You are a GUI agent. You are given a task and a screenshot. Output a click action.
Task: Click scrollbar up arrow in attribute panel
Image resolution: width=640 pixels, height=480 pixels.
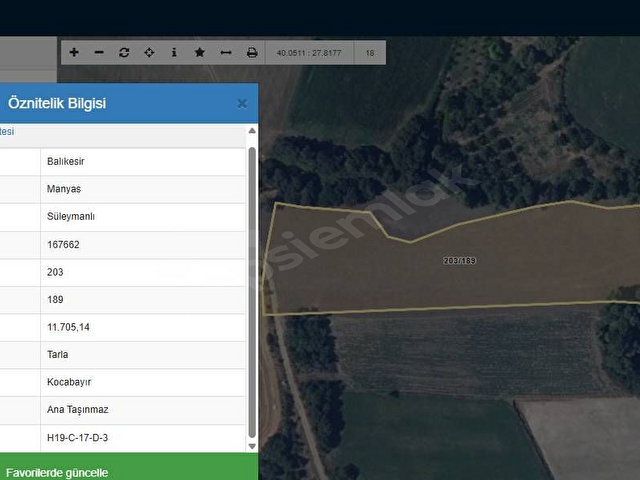pyautogui.click(x=252, y=131)
